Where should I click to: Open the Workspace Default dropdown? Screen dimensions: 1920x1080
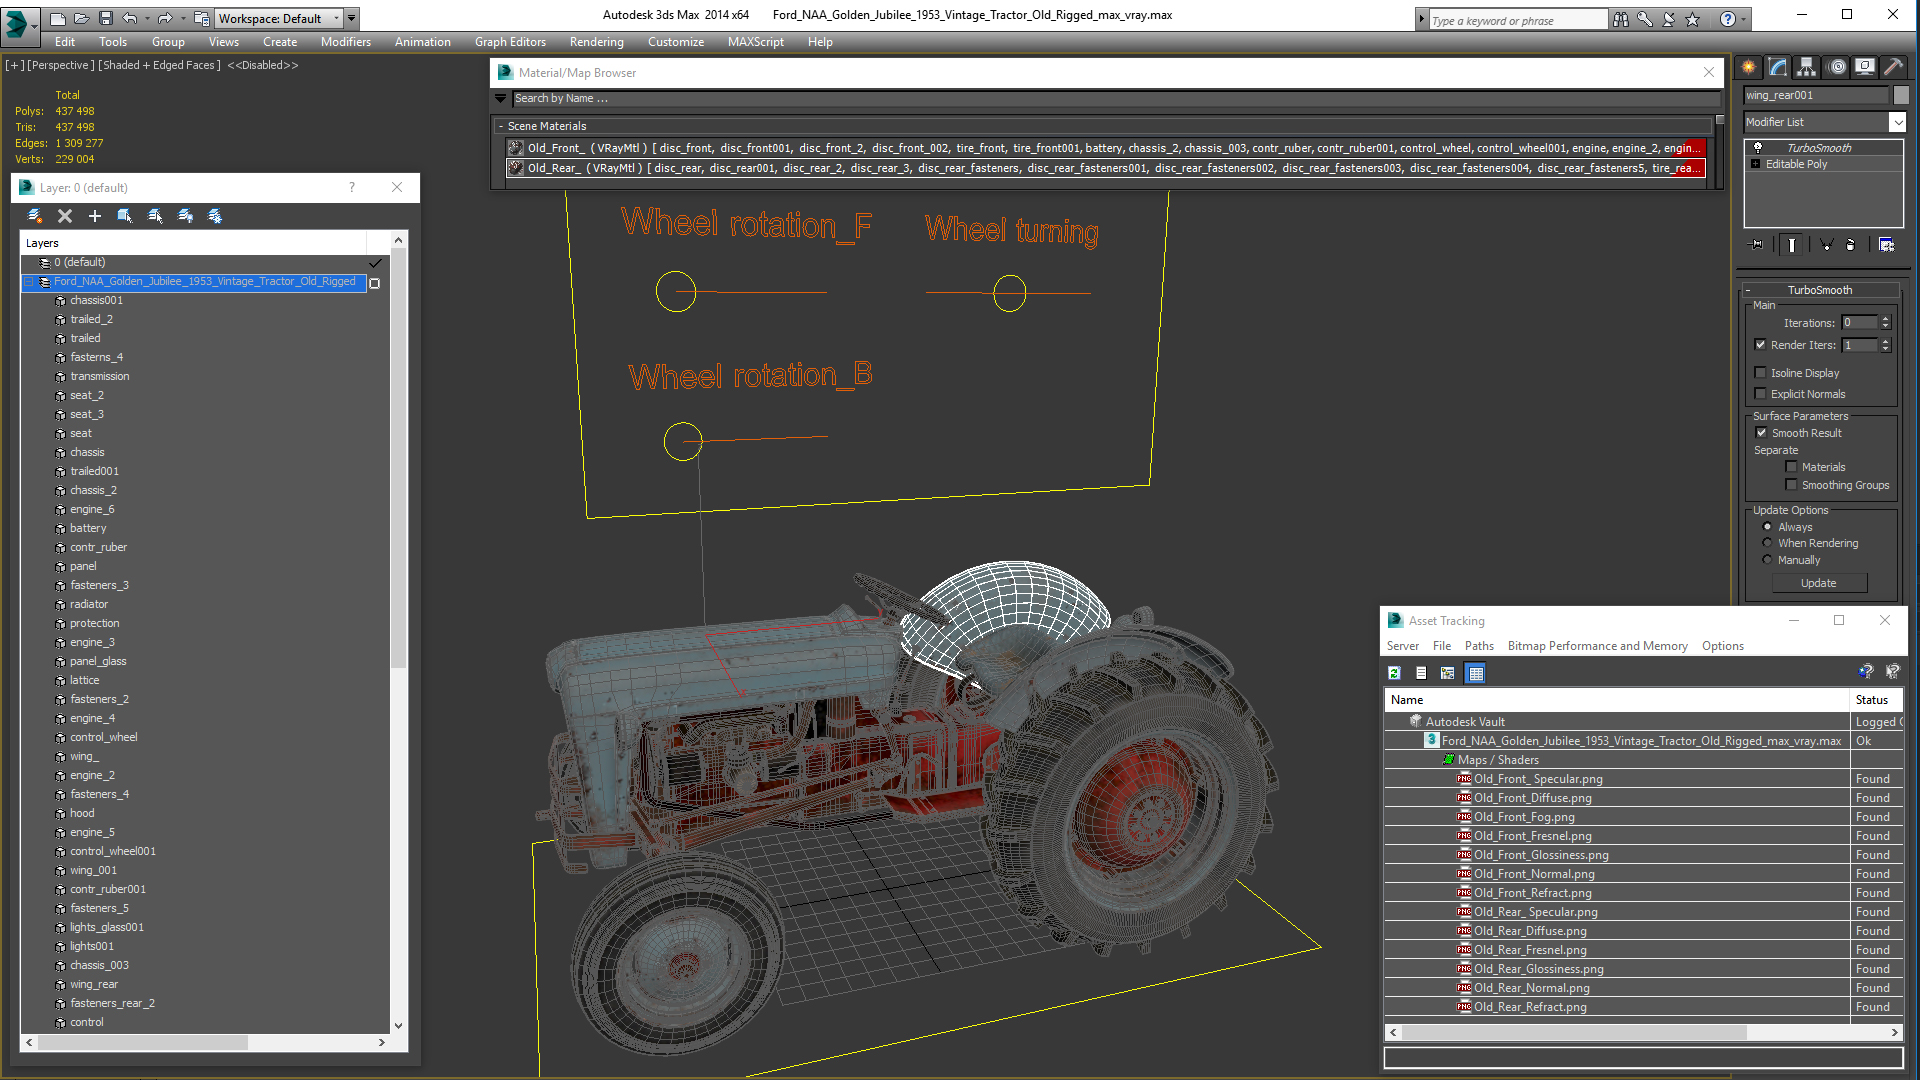(279, 18)
